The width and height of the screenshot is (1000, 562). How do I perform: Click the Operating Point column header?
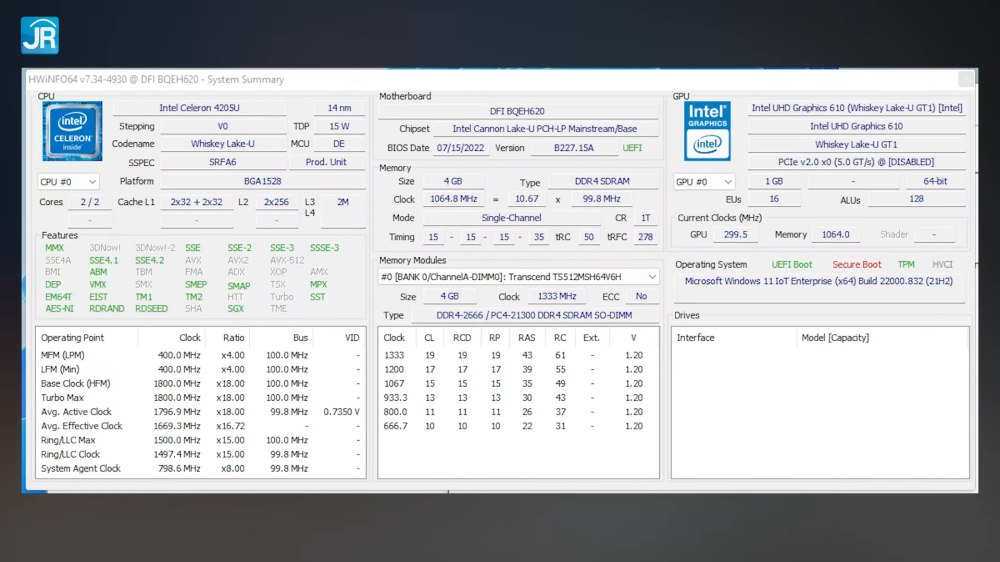click(86, 338)
